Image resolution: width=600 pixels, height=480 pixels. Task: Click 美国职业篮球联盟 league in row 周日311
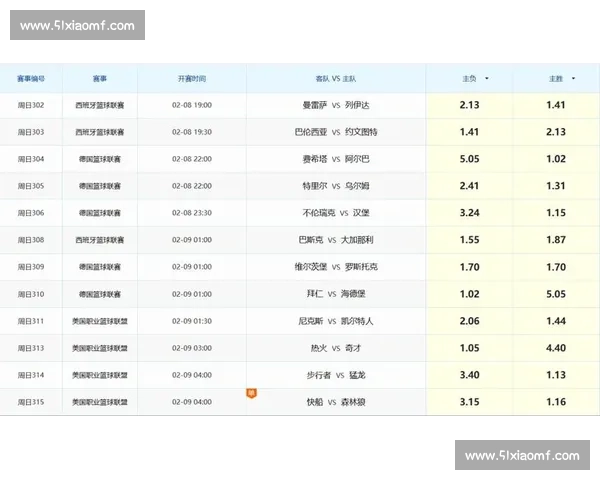(x=100, y=321)
